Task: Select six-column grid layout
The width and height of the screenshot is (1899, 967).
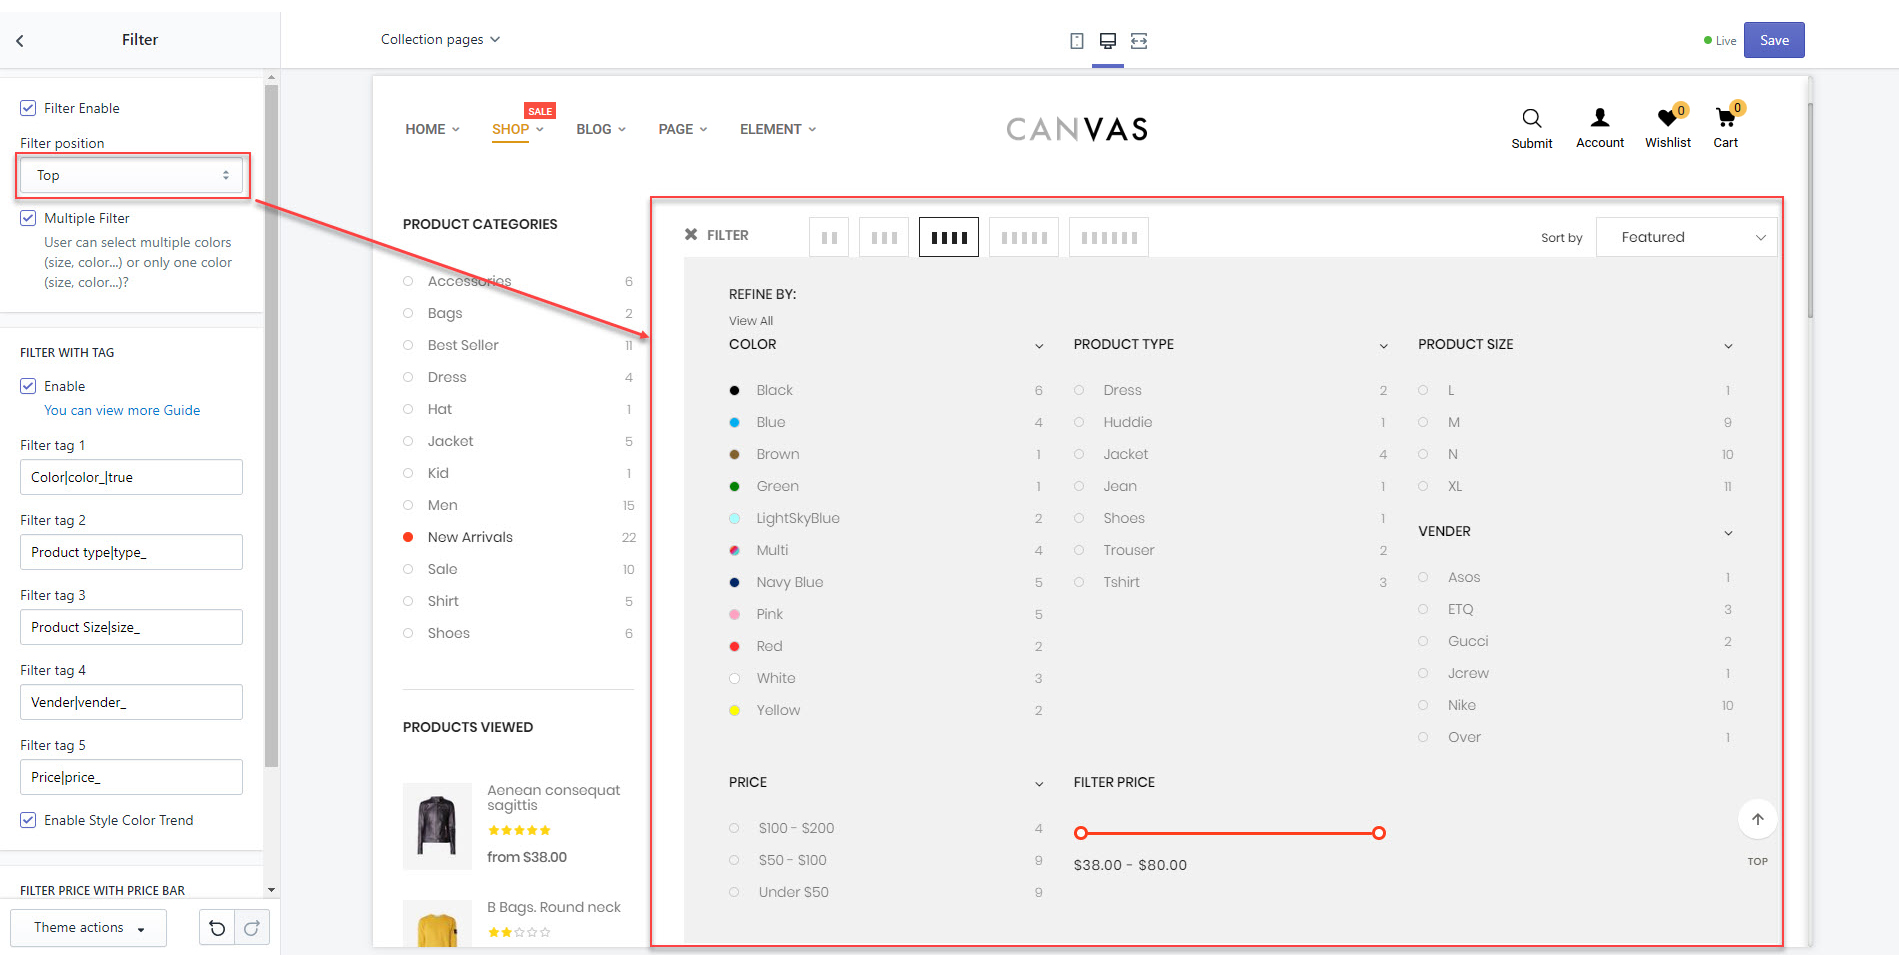Action: tap(1109, 237)
